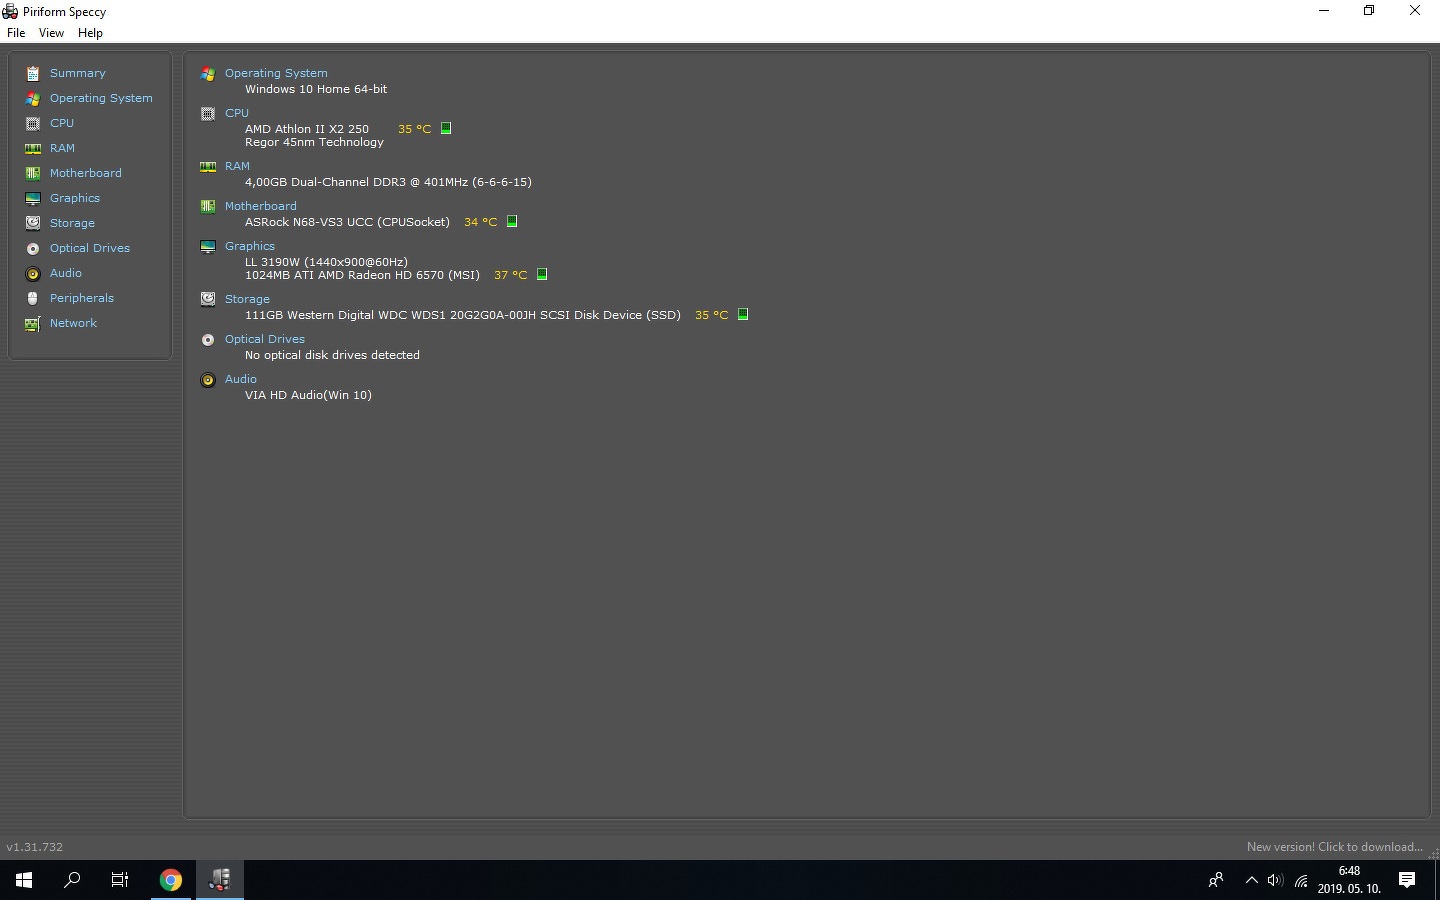1440x900 pixels.
Task: Click the green CPU temperature indicator
Action: [x=446, y=128]
